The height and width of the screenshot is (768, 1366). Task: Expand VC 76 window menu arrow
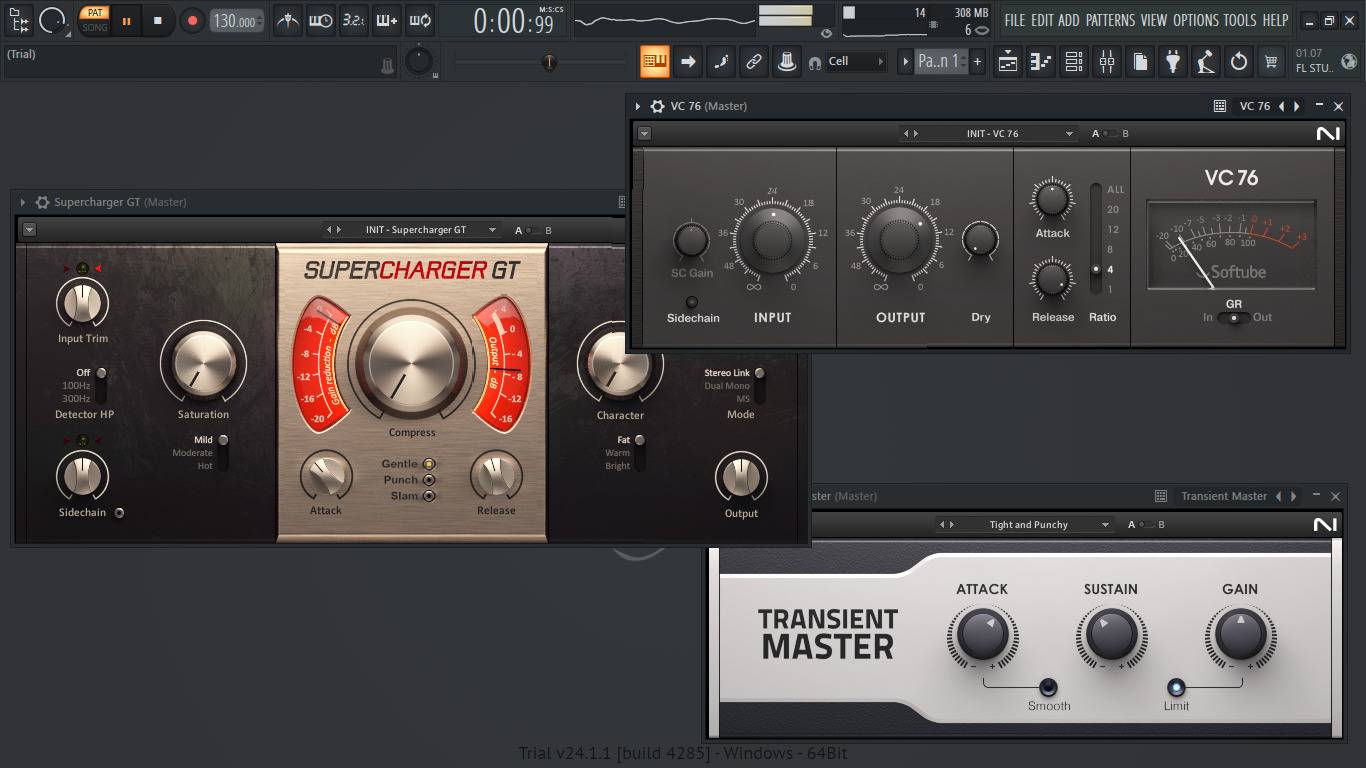(x=638, y=106)
